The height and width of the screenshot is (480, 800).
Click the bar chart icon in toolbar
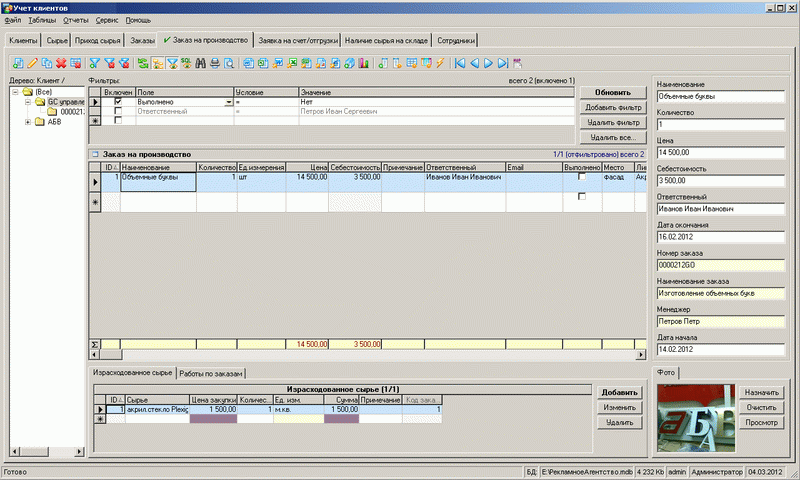(363, 63)
